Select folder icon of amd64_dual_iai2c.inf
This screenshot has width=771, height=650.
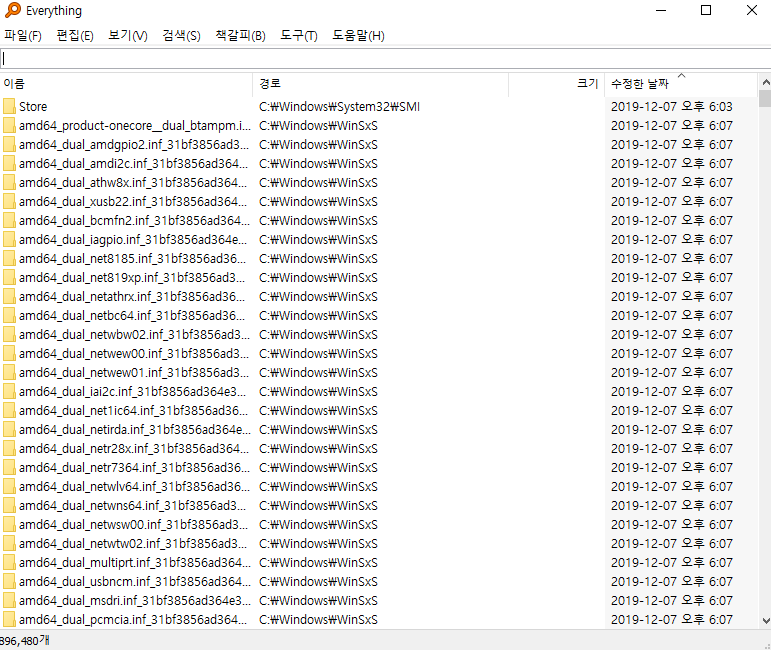(x=9, y=392)
